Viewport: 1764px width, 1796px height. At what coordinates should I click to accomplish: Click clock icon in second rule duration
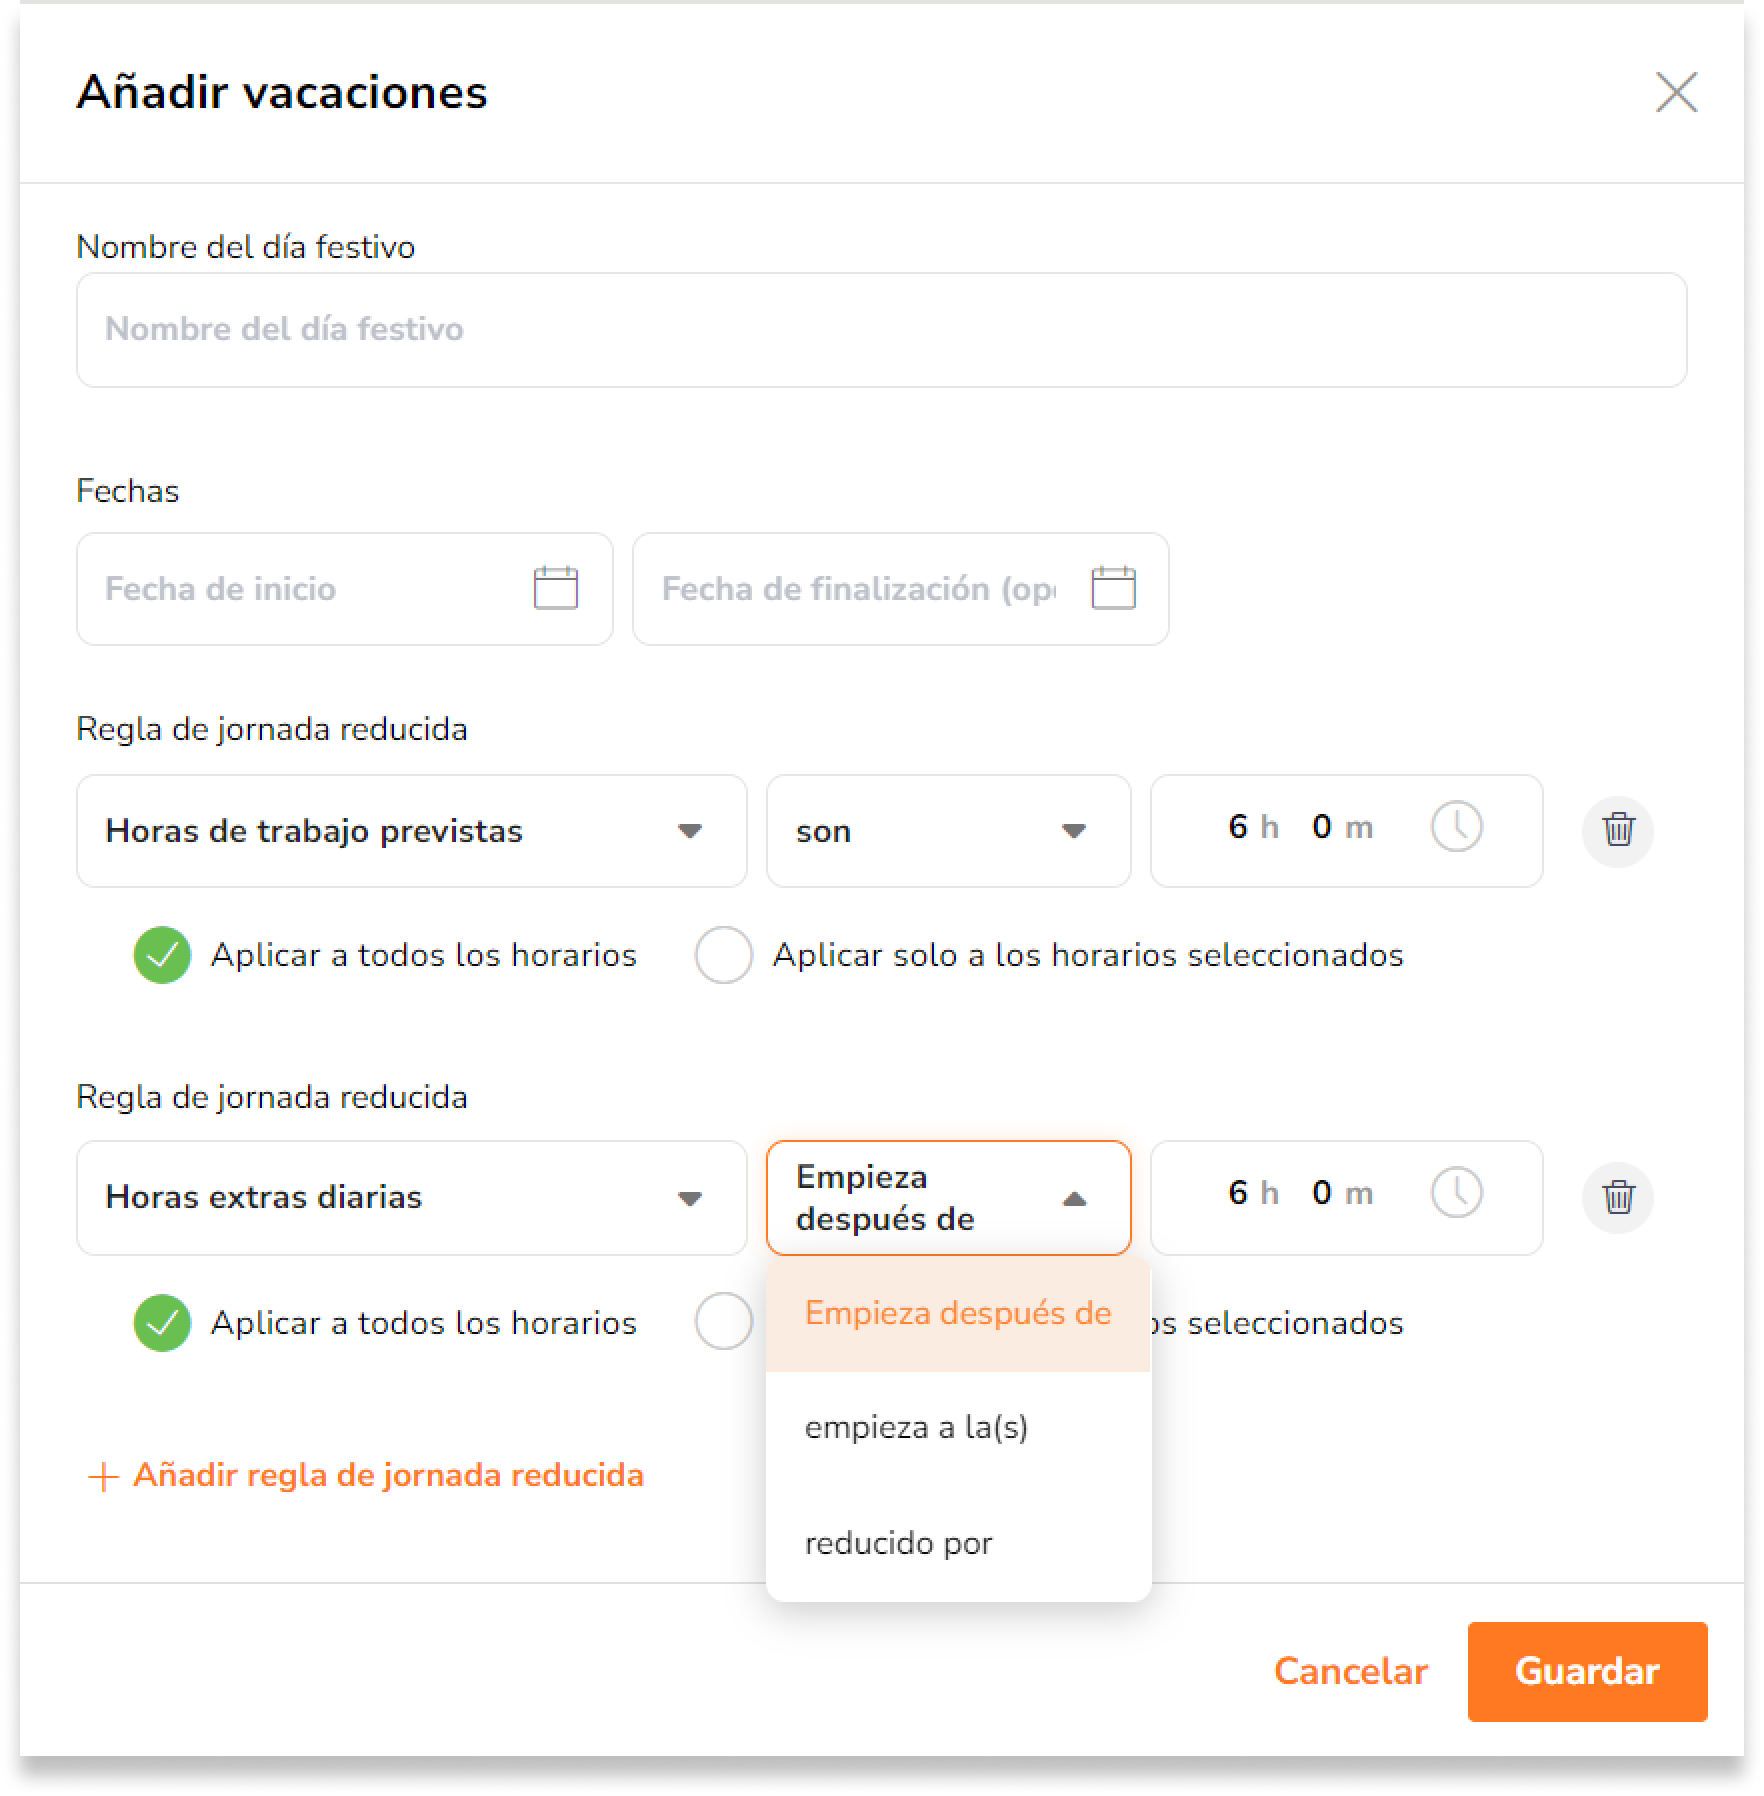point(1456,1193)
